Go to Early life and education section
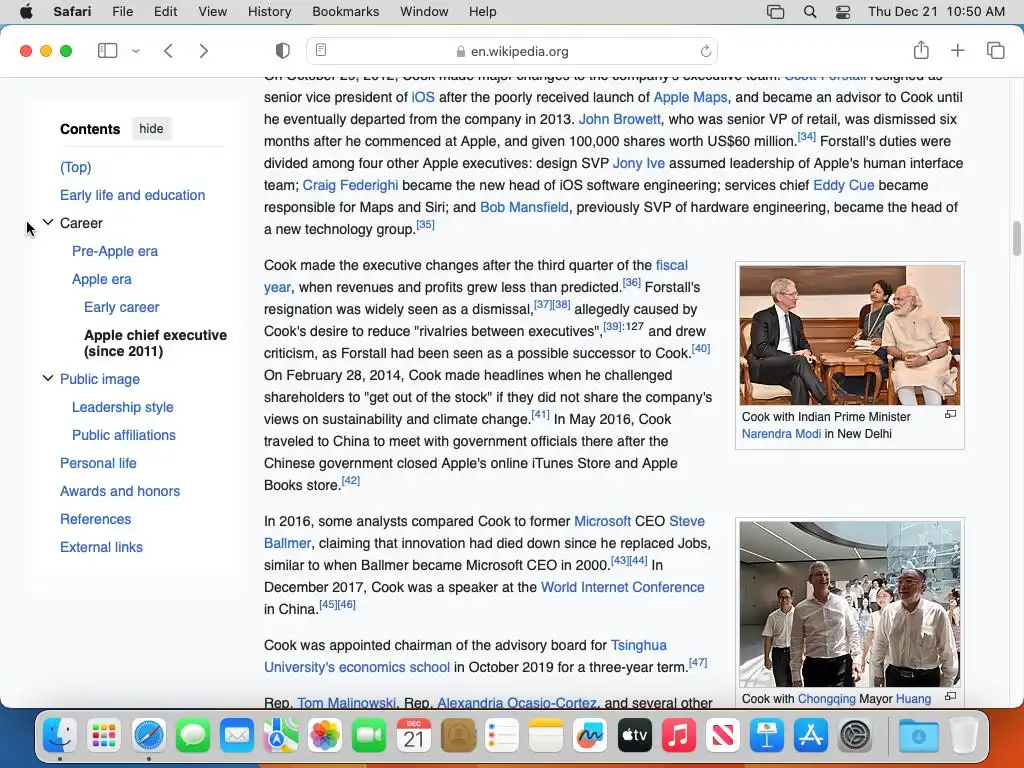 click(133, 195)
